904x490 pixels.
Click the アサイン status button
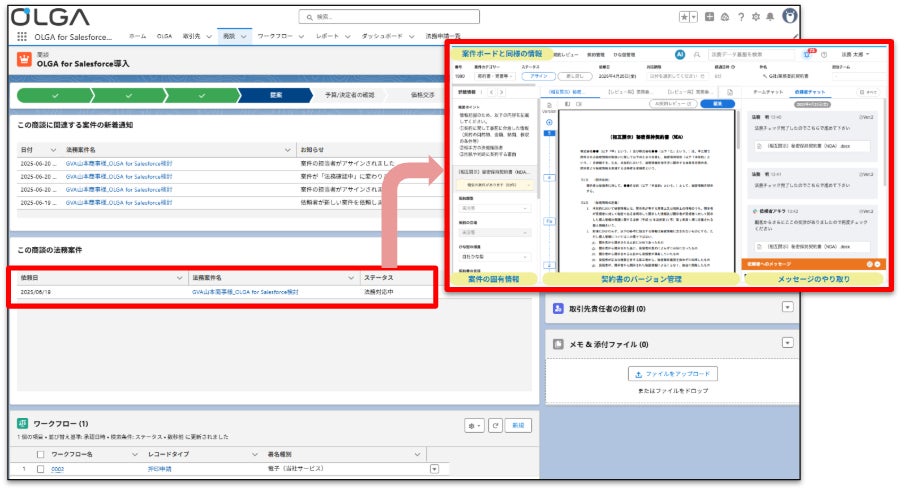[538, 76]
